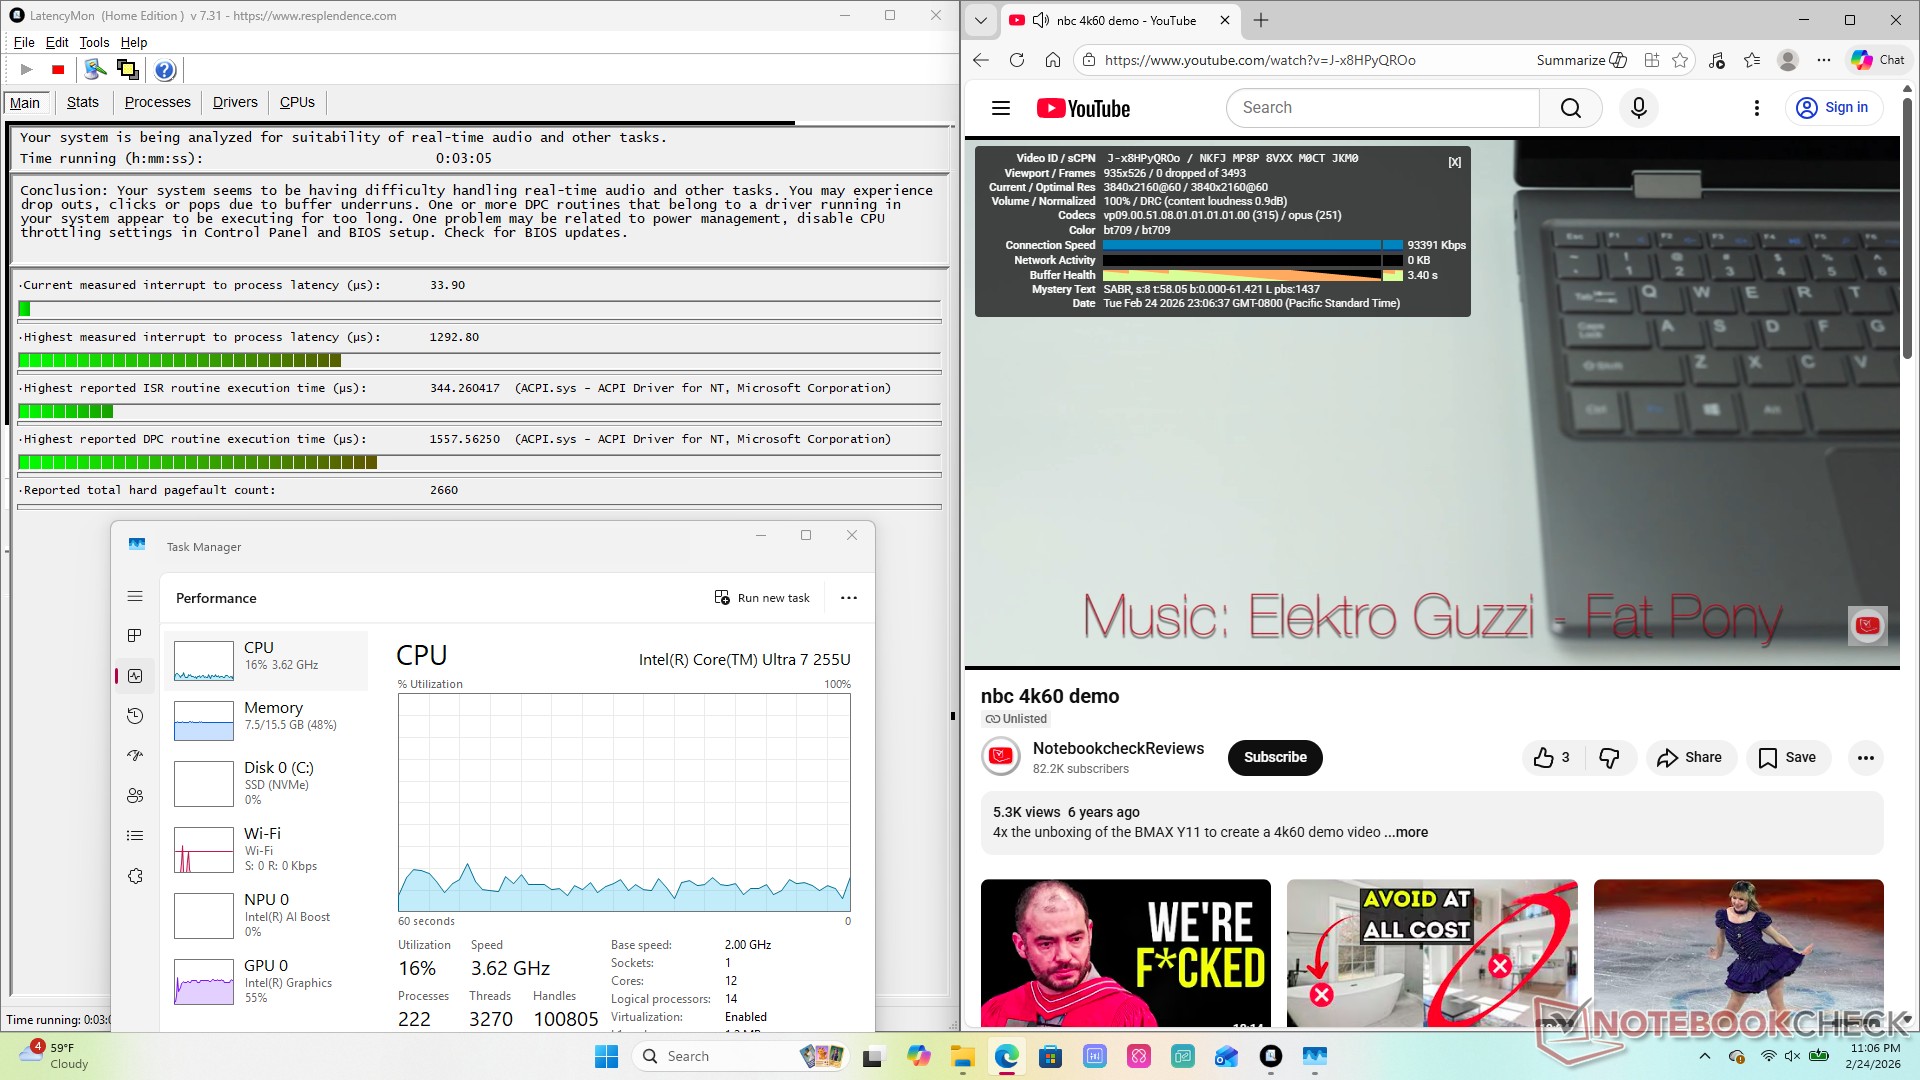The width and height of the screenshot is (1920, 1080).
Task: Close the stats for nerds overlay
Action: point(1454,162)
